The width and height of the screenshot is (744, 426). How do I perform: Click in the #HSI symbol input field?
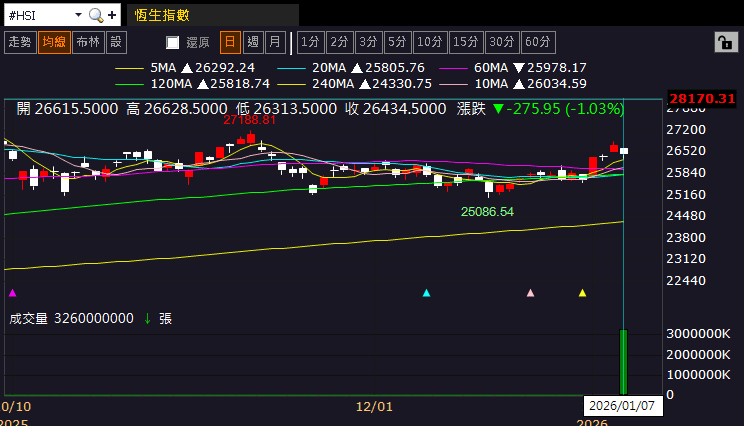click(x=39, y=16)
